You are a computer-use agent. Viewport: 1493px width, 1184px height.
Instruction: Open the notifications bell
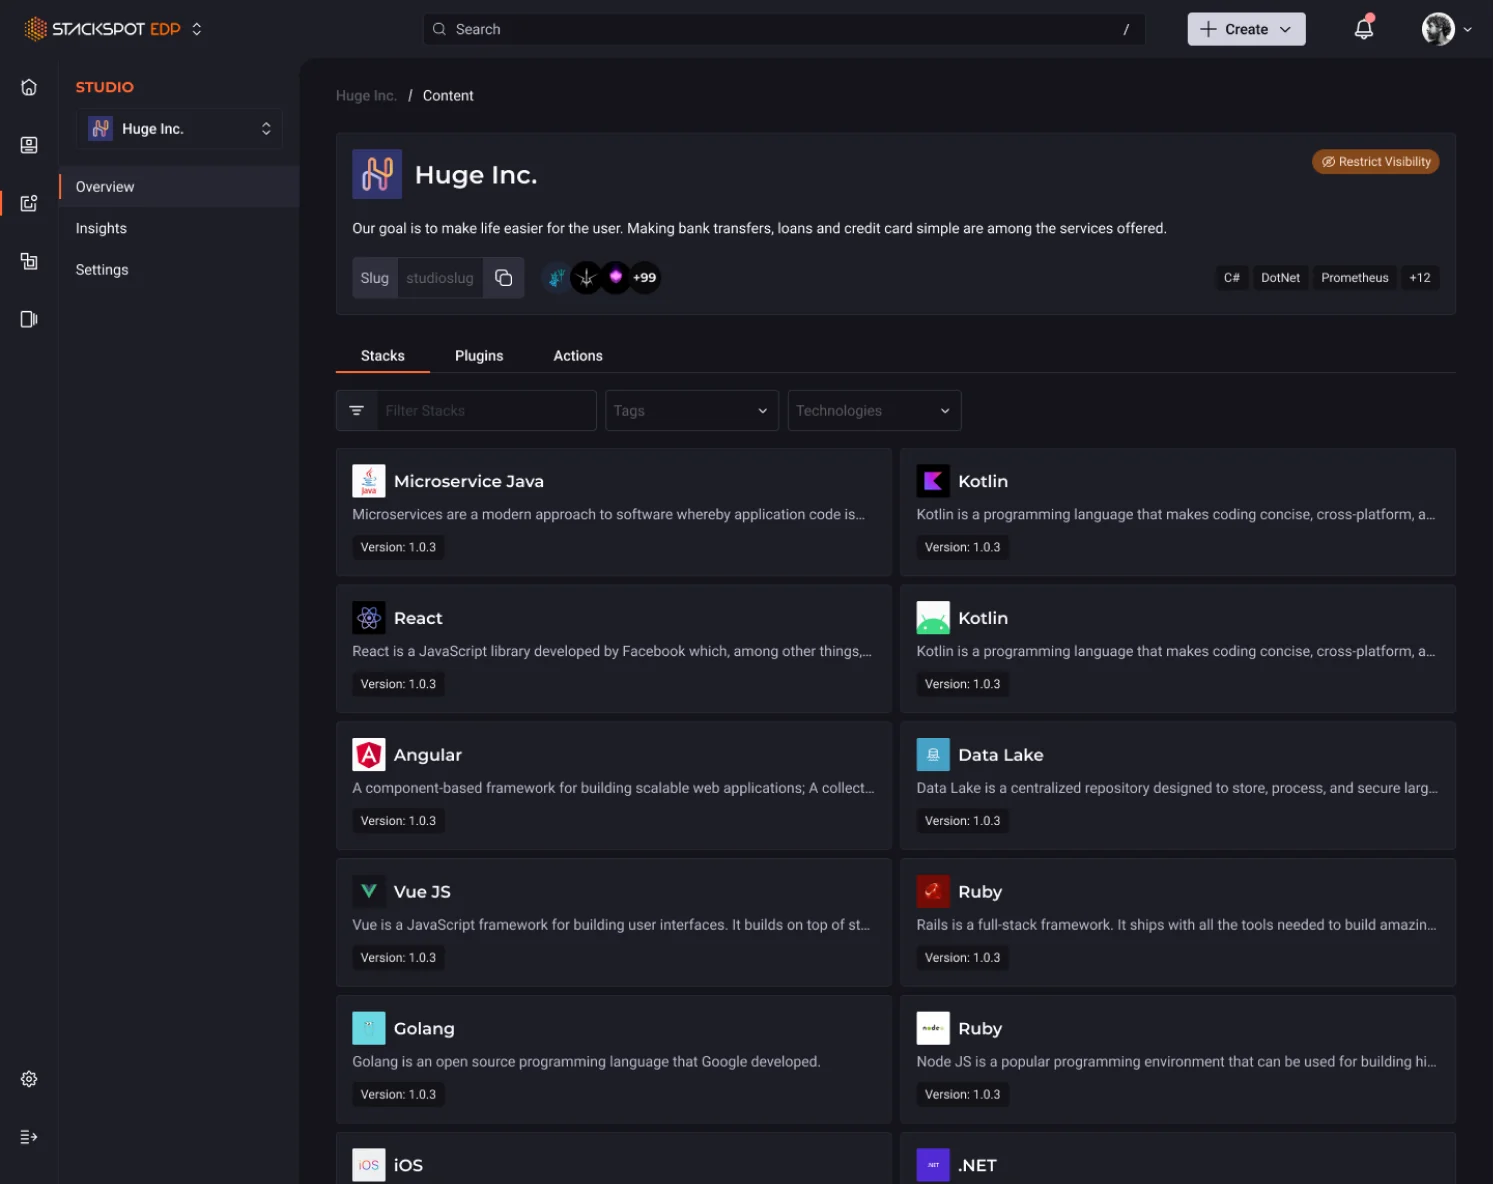tap(1364, 29)
